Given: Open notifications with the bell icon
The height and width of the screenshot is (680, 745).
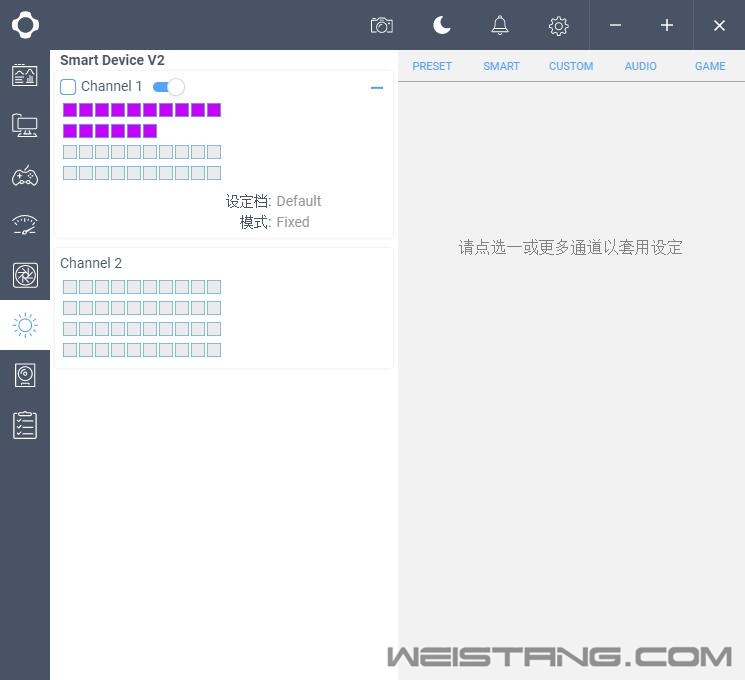Looking at the screenshot, I should coord(500,25).
